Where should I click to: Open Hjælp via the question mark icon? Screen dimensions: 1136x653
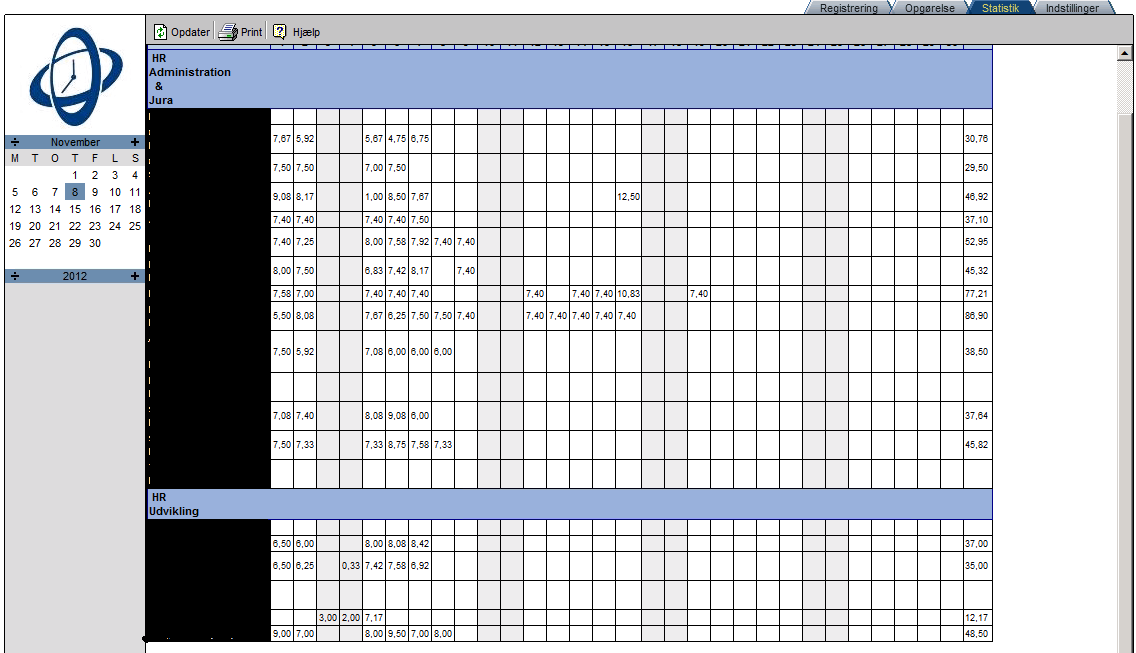coord(280,32)
